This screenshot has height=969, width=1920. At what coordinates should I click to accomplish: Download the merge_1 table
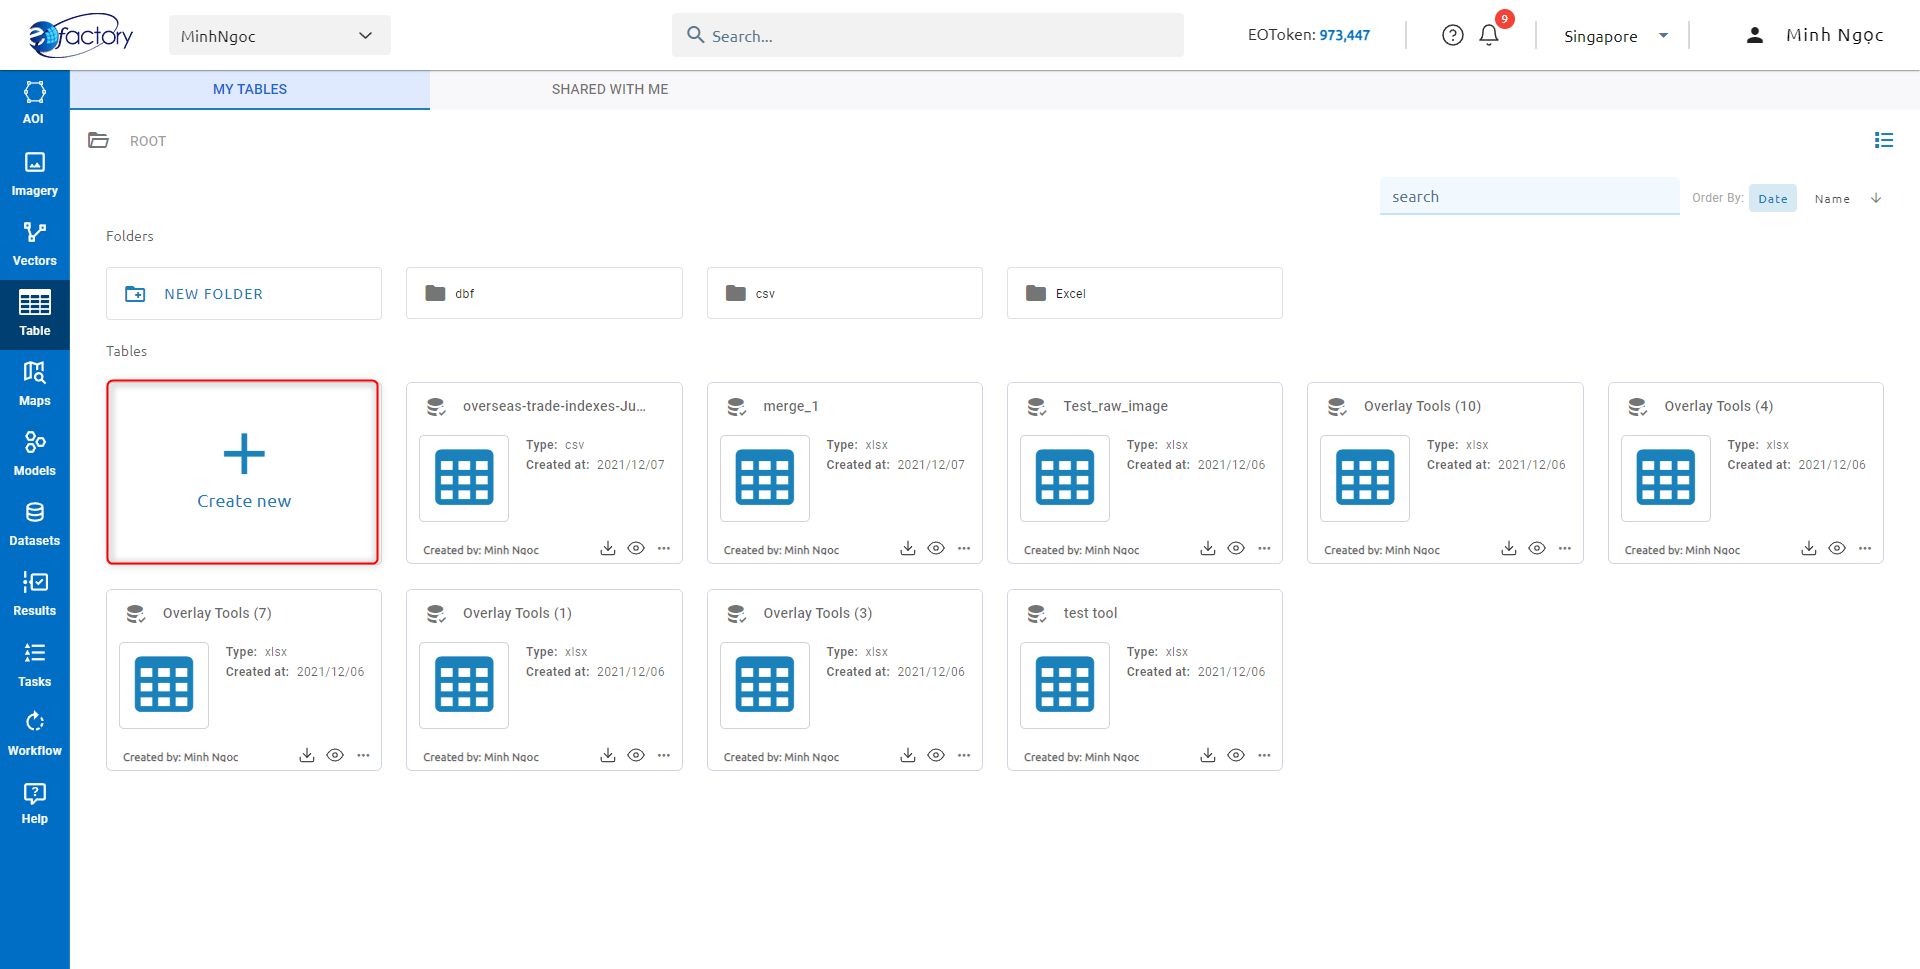pyautogui.click(x=907, y=548)
